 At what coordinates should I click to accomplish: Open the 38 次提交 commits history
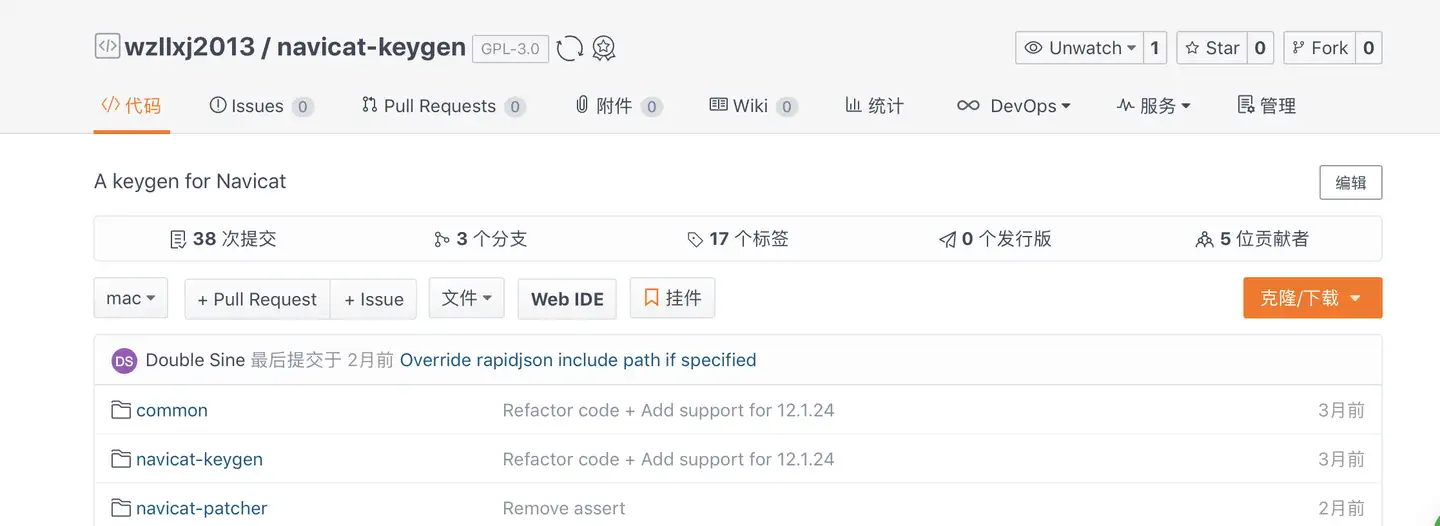tap(223, 239)
